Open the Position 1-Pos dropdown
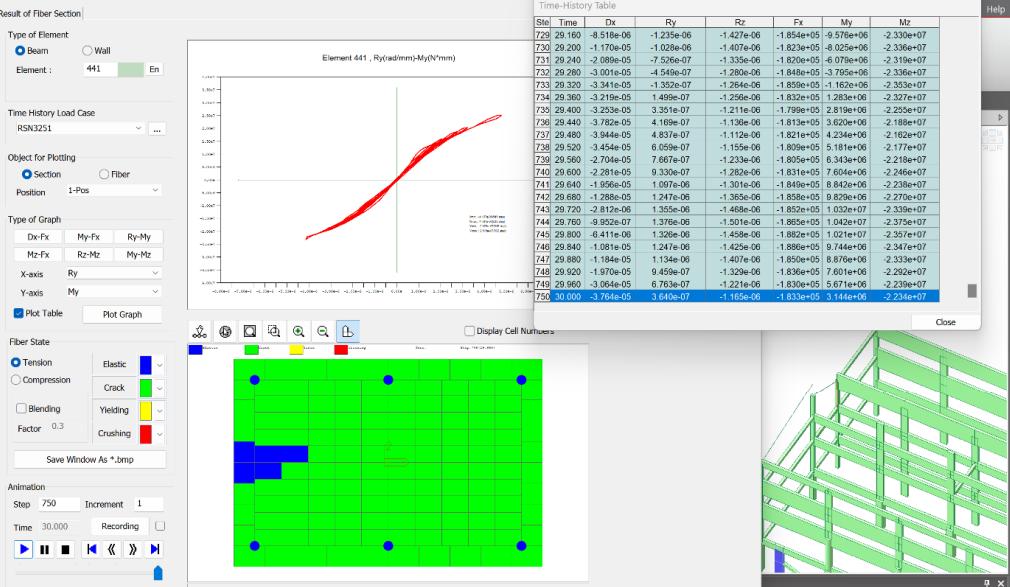 (x=154, y=191)
